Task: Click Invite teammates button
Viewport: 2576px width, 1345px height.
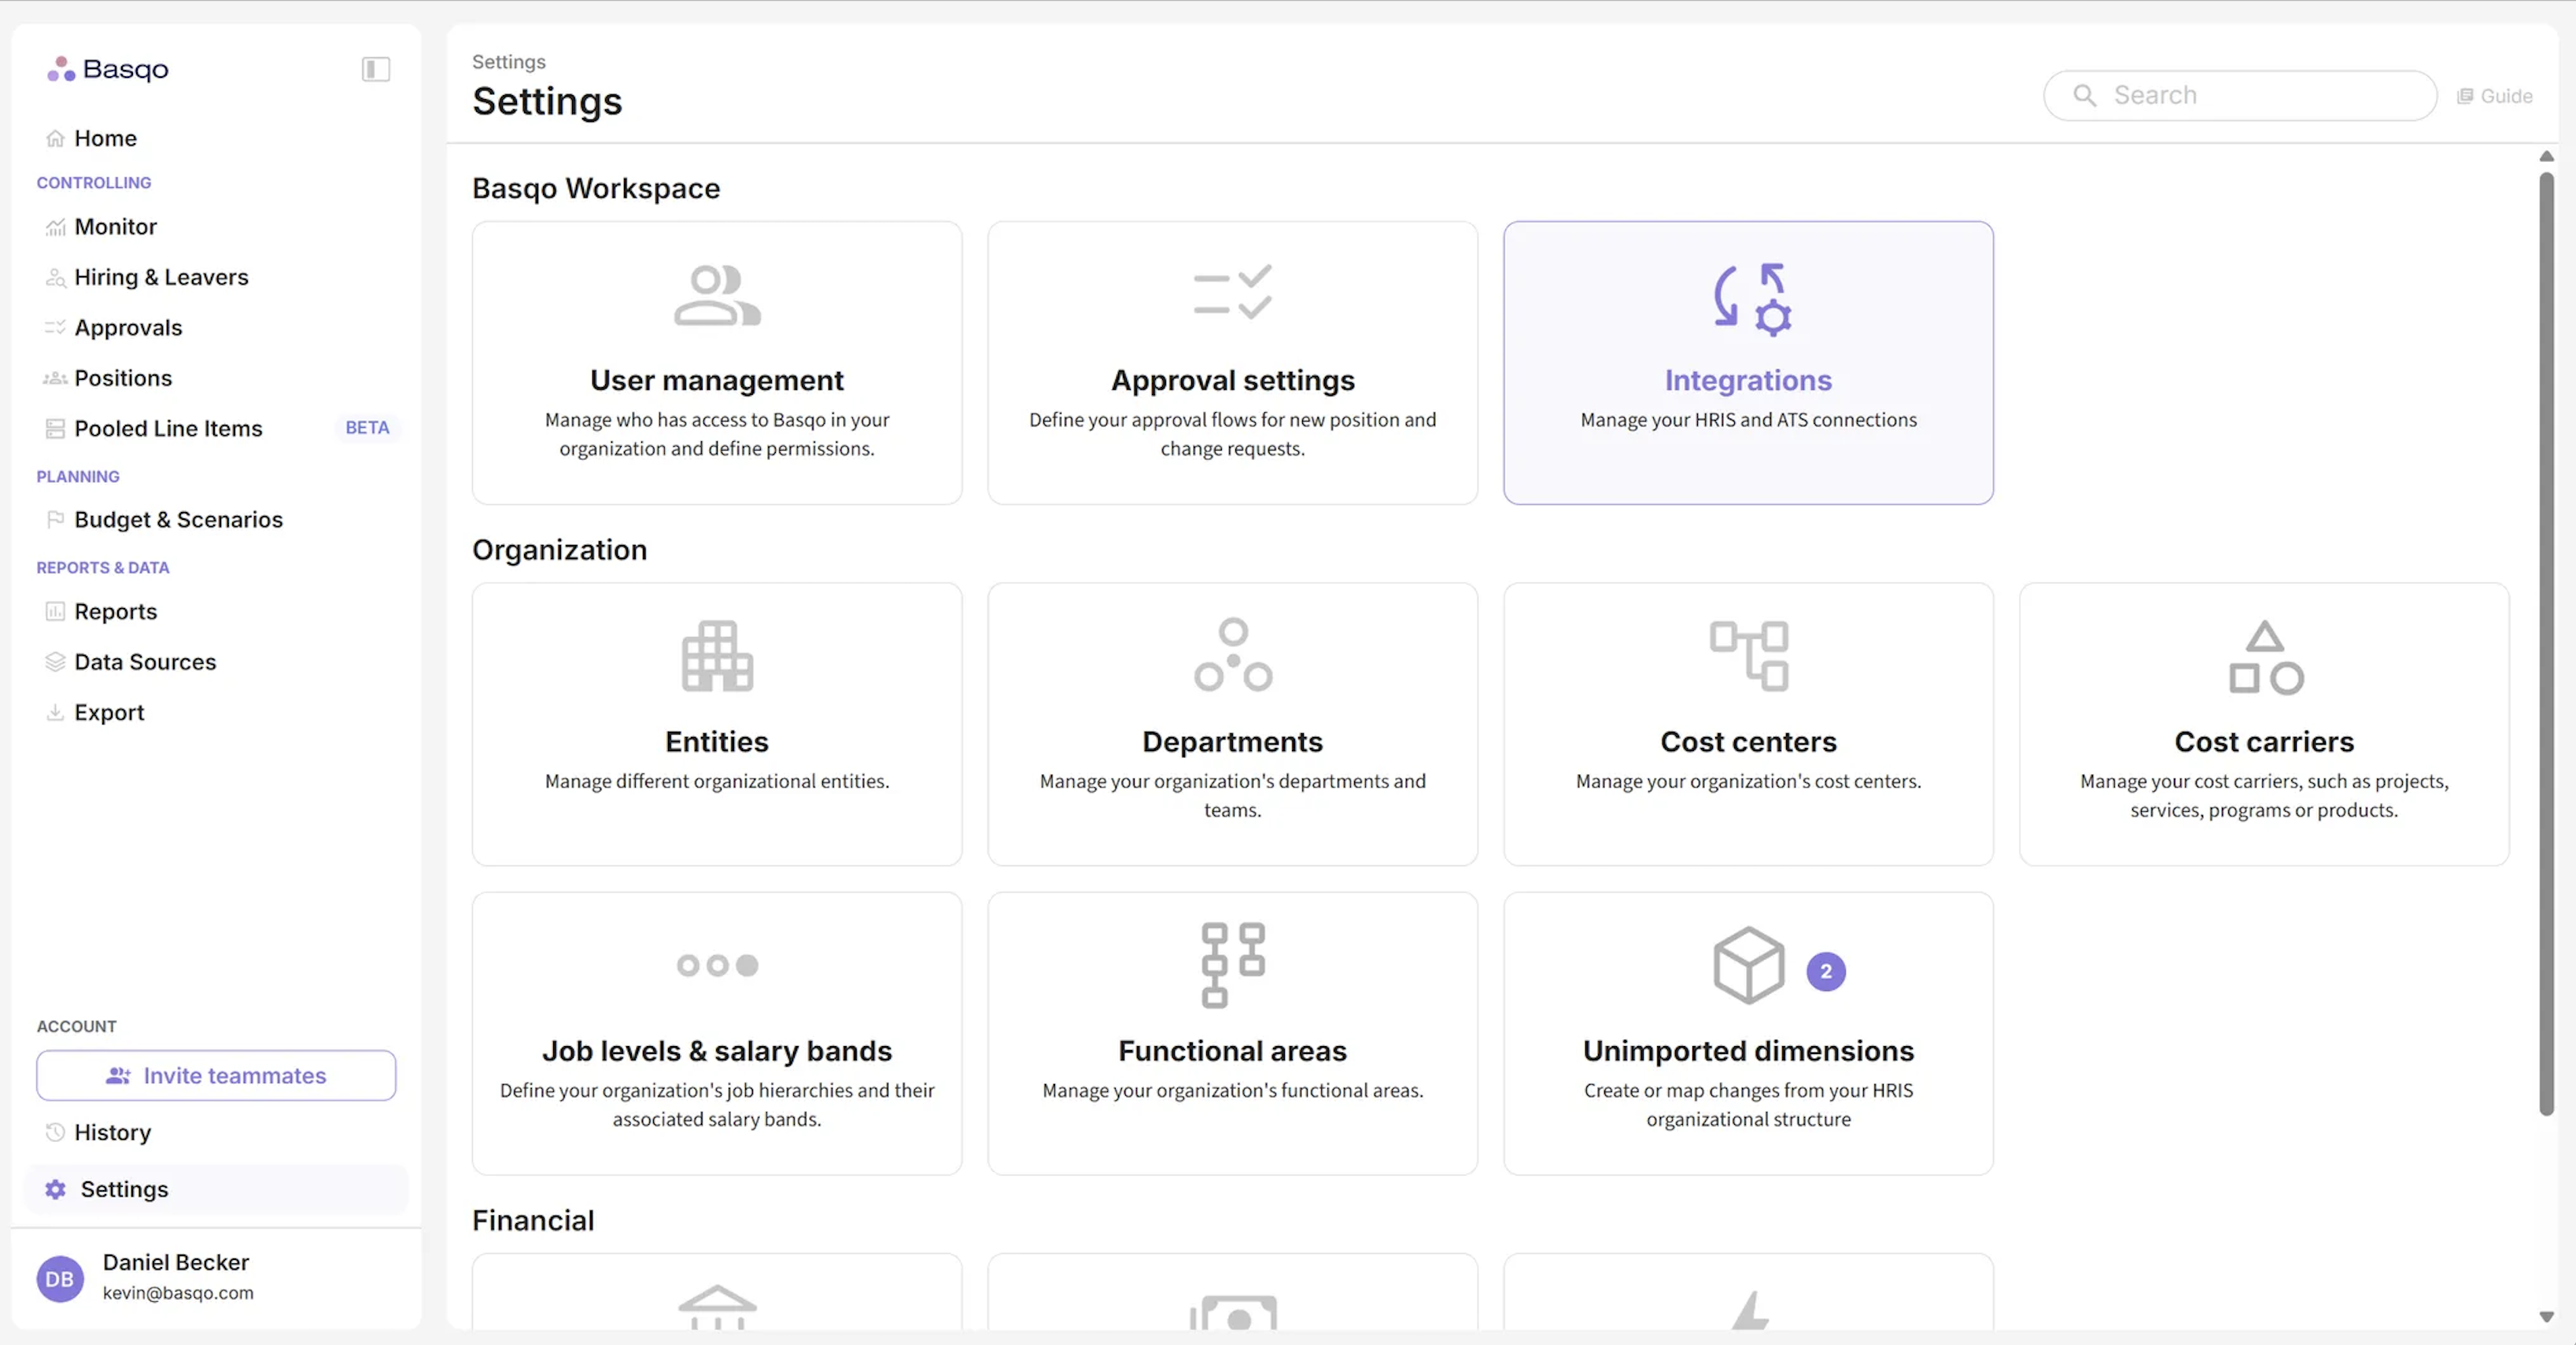Action: click(x=216, y=1075)
